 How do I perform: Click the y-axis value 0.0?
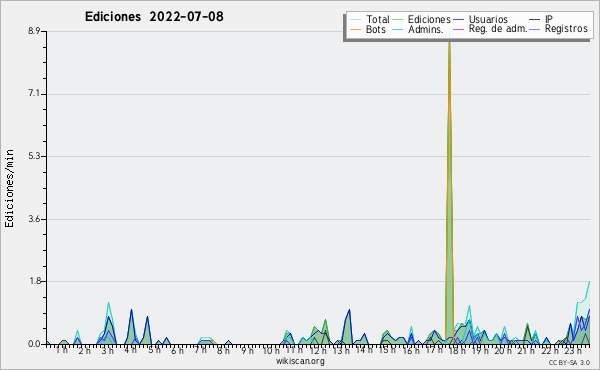(34, 344)
